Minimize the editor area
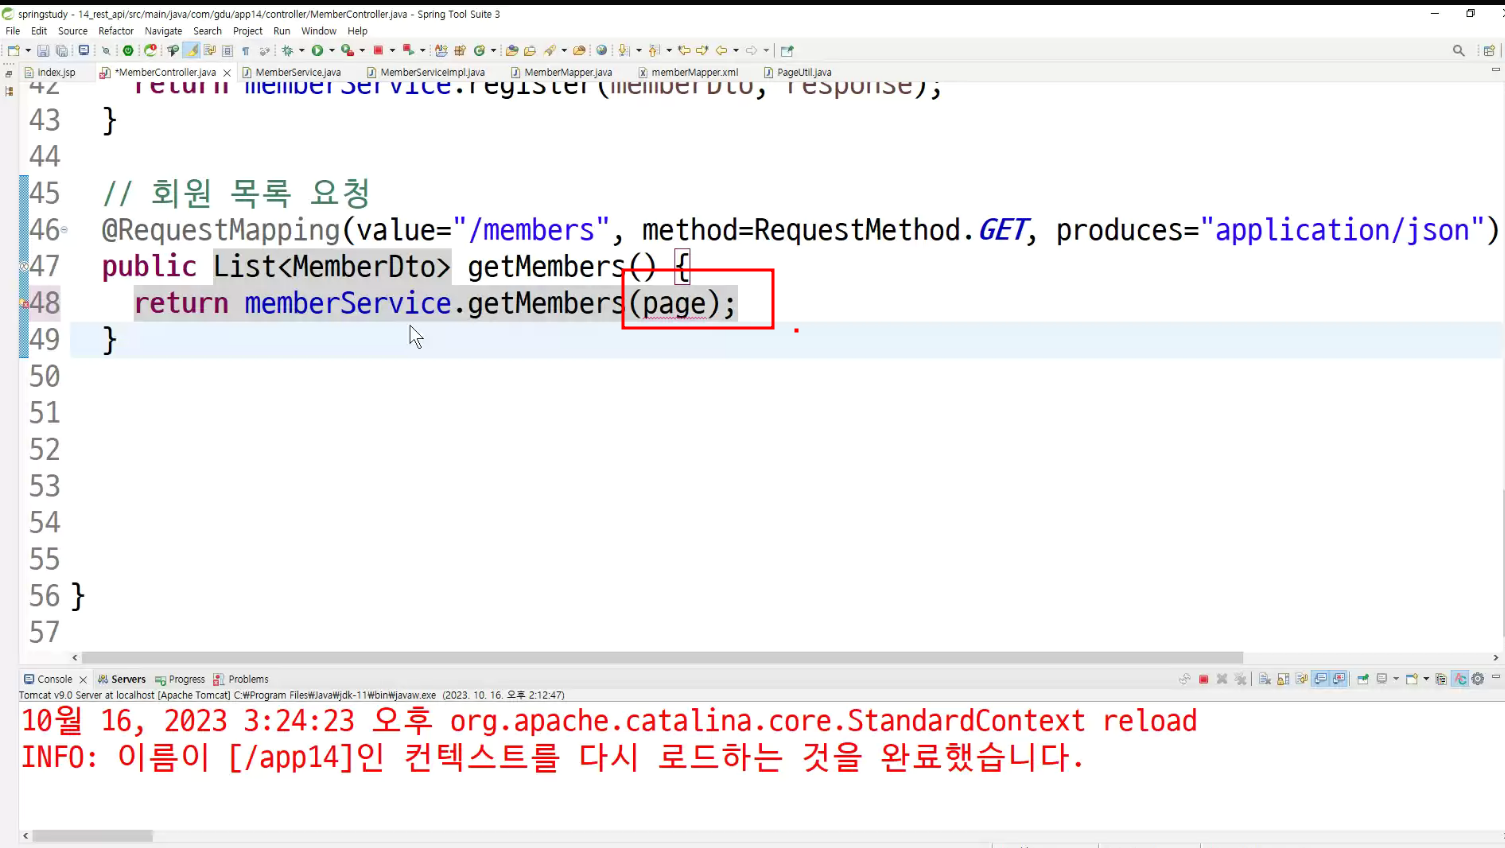 1496,70
